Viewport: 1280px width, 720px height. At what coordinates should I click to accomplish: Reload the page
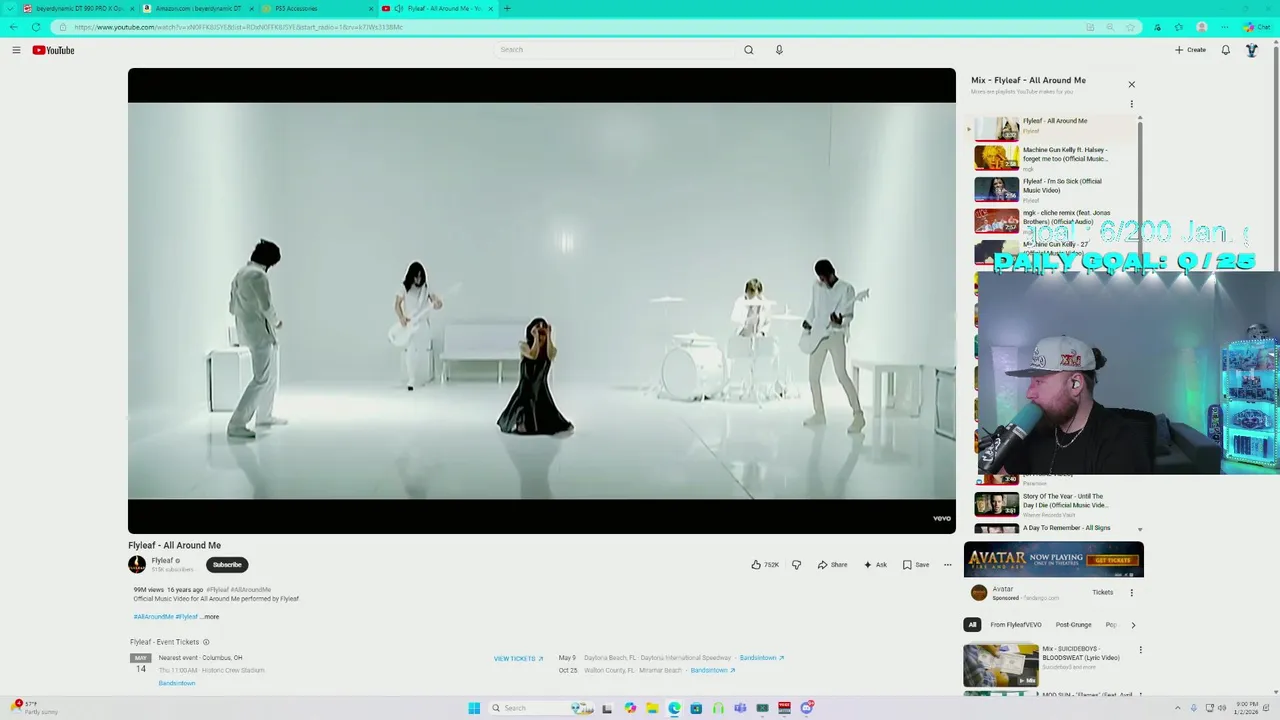coord(36,27)
